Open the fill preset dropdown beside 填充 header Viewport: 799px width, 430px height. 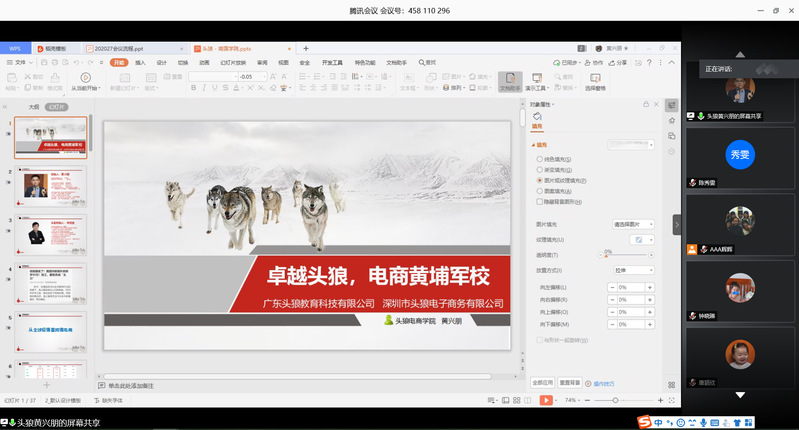click(631, 145)
